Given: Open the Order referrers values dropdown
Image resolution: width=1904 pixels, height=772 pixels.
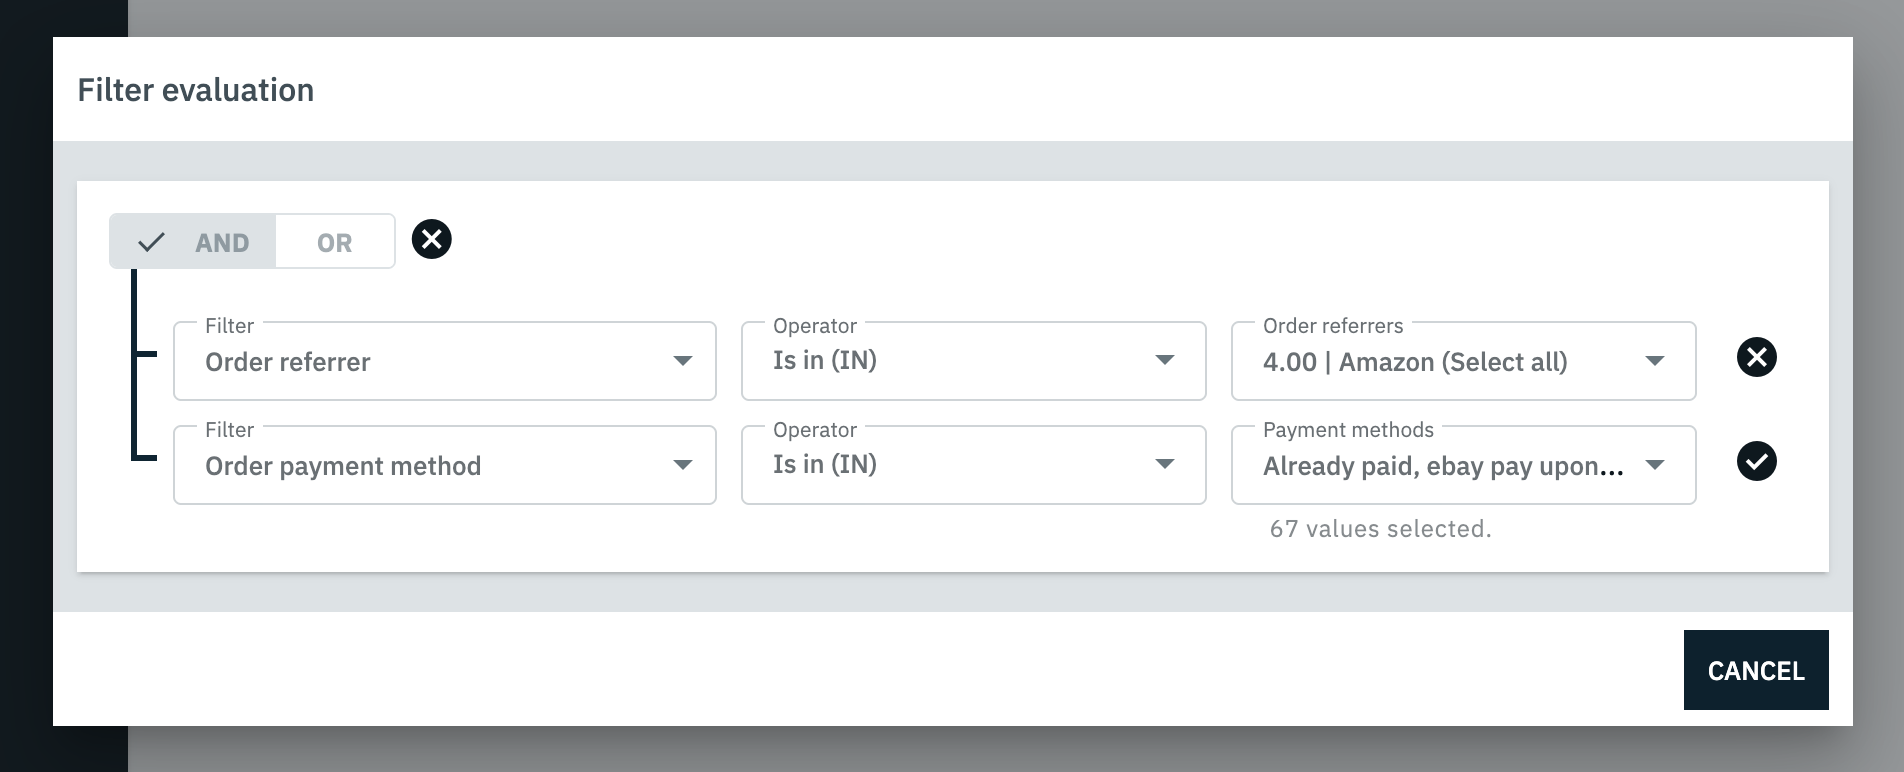Looking at the screenshot, I should 1464,361.
